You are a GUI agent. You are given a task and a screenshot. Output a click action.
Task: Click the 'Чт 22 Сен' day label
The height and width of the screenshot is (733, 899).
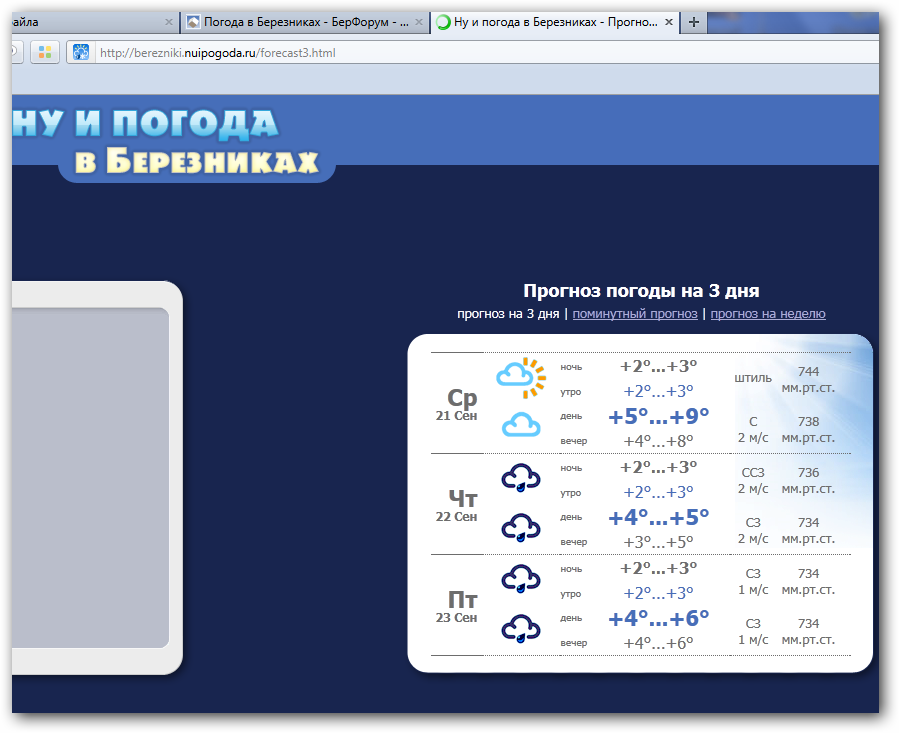tap(457, 505)
